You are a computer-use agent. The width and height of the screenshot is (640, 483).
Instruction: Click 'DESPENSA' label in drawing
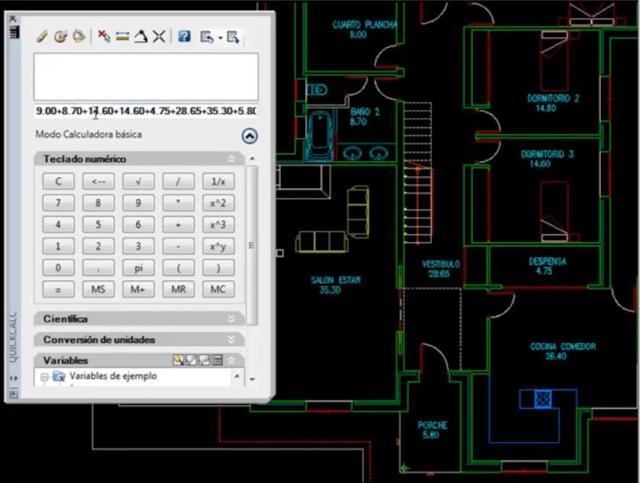pyautogui.click(x=547, y=261)
